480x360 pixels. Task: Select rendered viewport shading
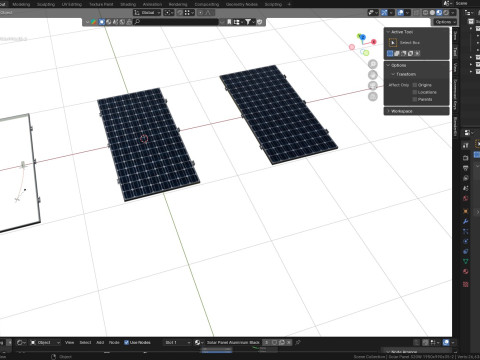(446, 13)
